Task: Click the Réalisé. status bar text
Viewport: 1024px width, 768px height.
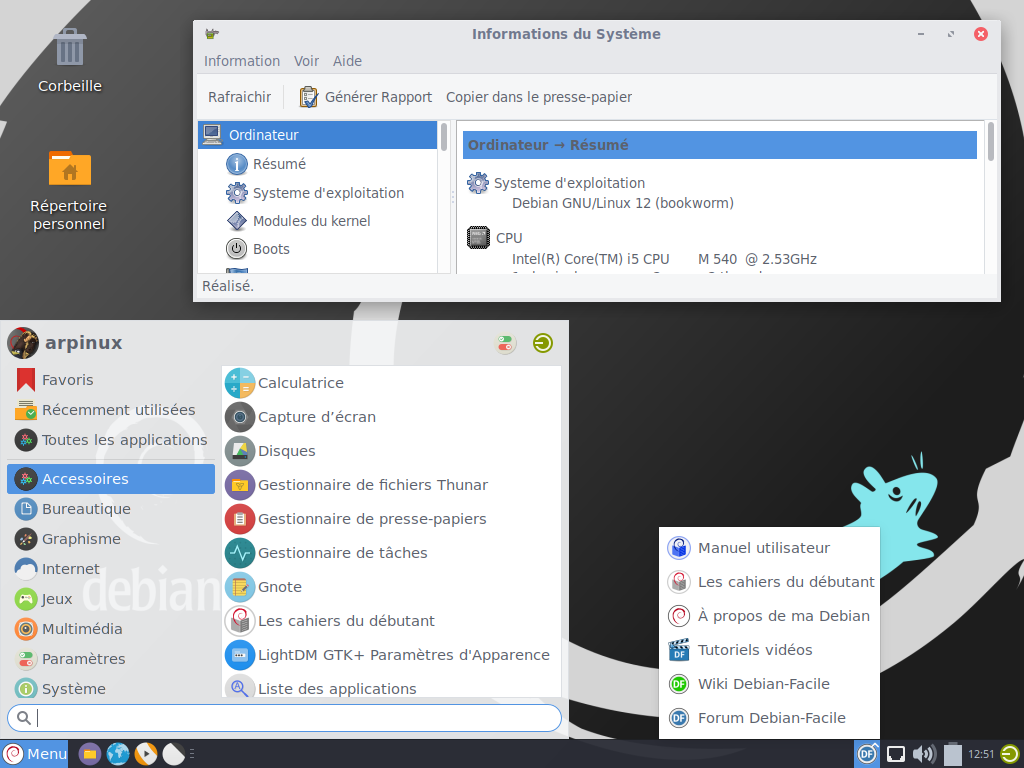Action: click(228, 286)
